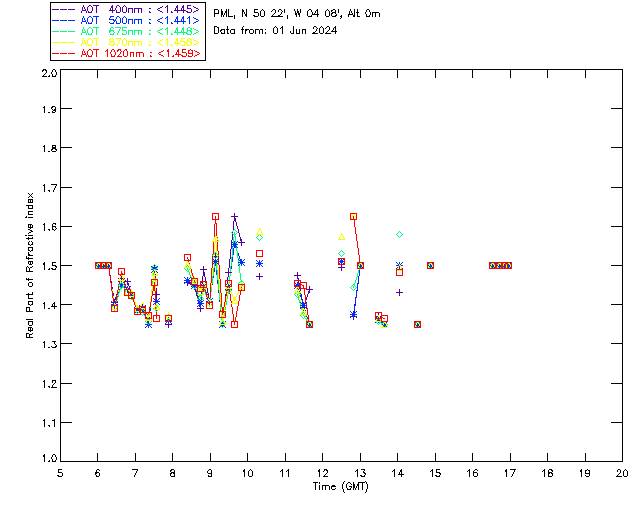Click the x-axis label 5
Screen dimensions: 640x512
coord(60,473)
